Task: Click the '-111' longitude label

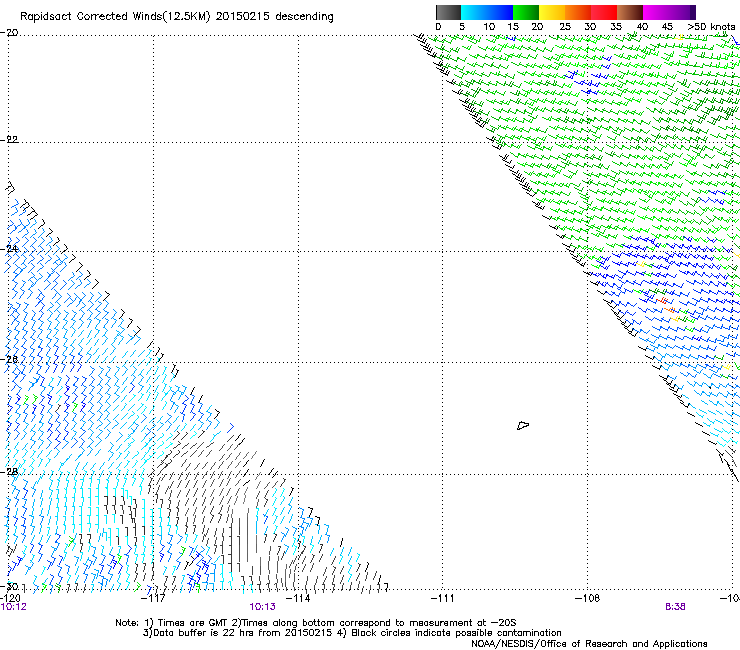Action: (x=443, y=598)
